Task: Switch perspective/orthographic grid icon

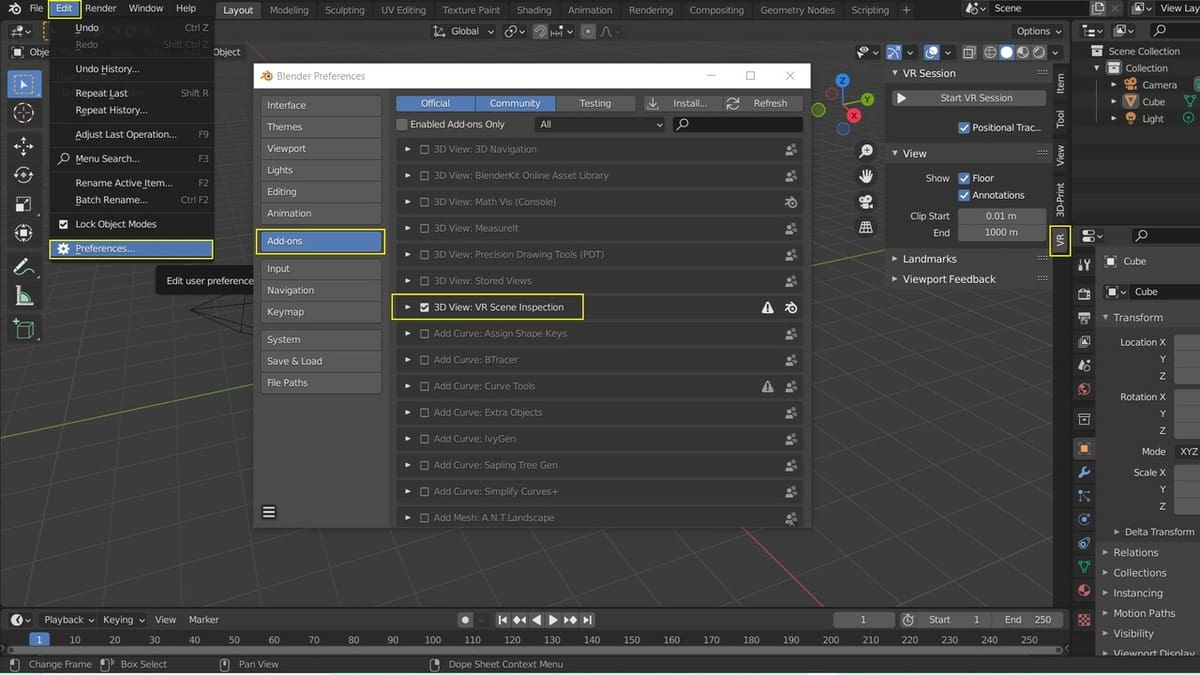Action: [x=866, y=227]
